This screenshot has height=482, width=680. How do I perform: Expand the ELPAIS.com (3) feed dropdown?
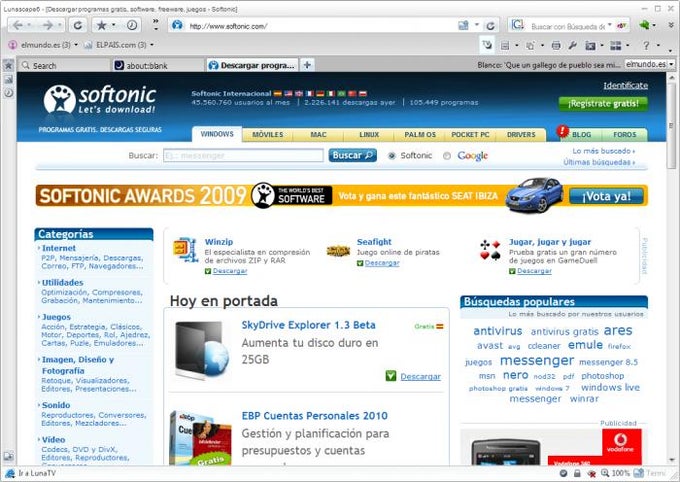[152, 45]
